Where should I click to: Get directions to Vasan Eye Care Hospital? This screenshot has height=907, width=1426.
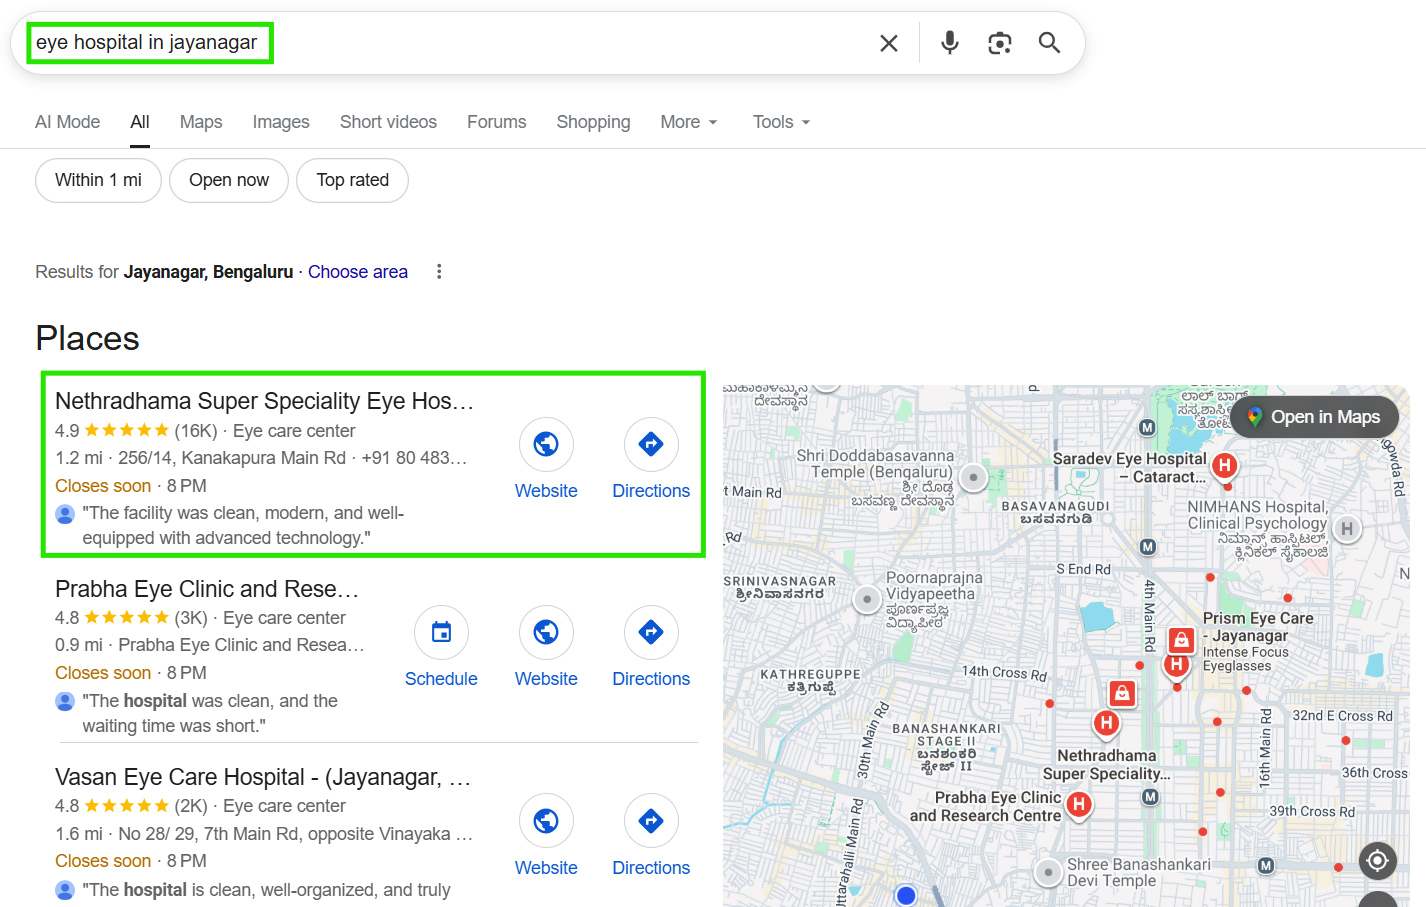651,822
